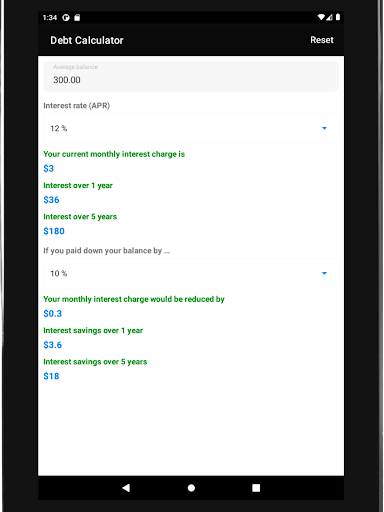Tap the circular notification icon beside clock
Viewport: 384px width, 512px height.
(66, 18)
